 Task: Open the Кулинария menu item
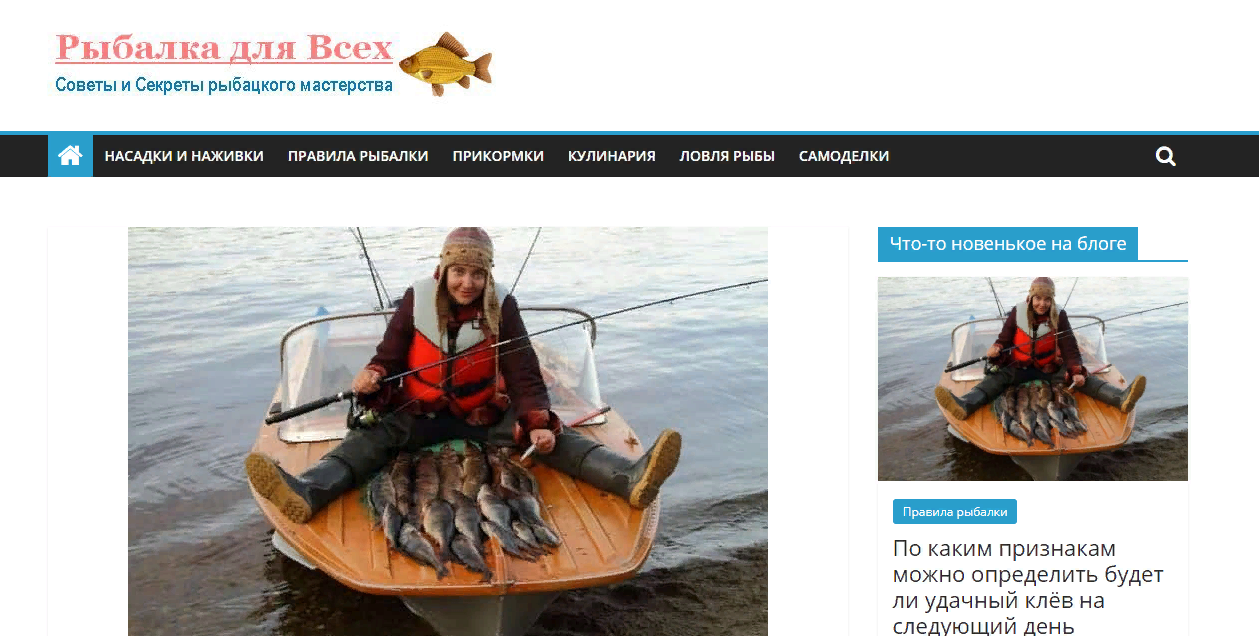[612, 156]
